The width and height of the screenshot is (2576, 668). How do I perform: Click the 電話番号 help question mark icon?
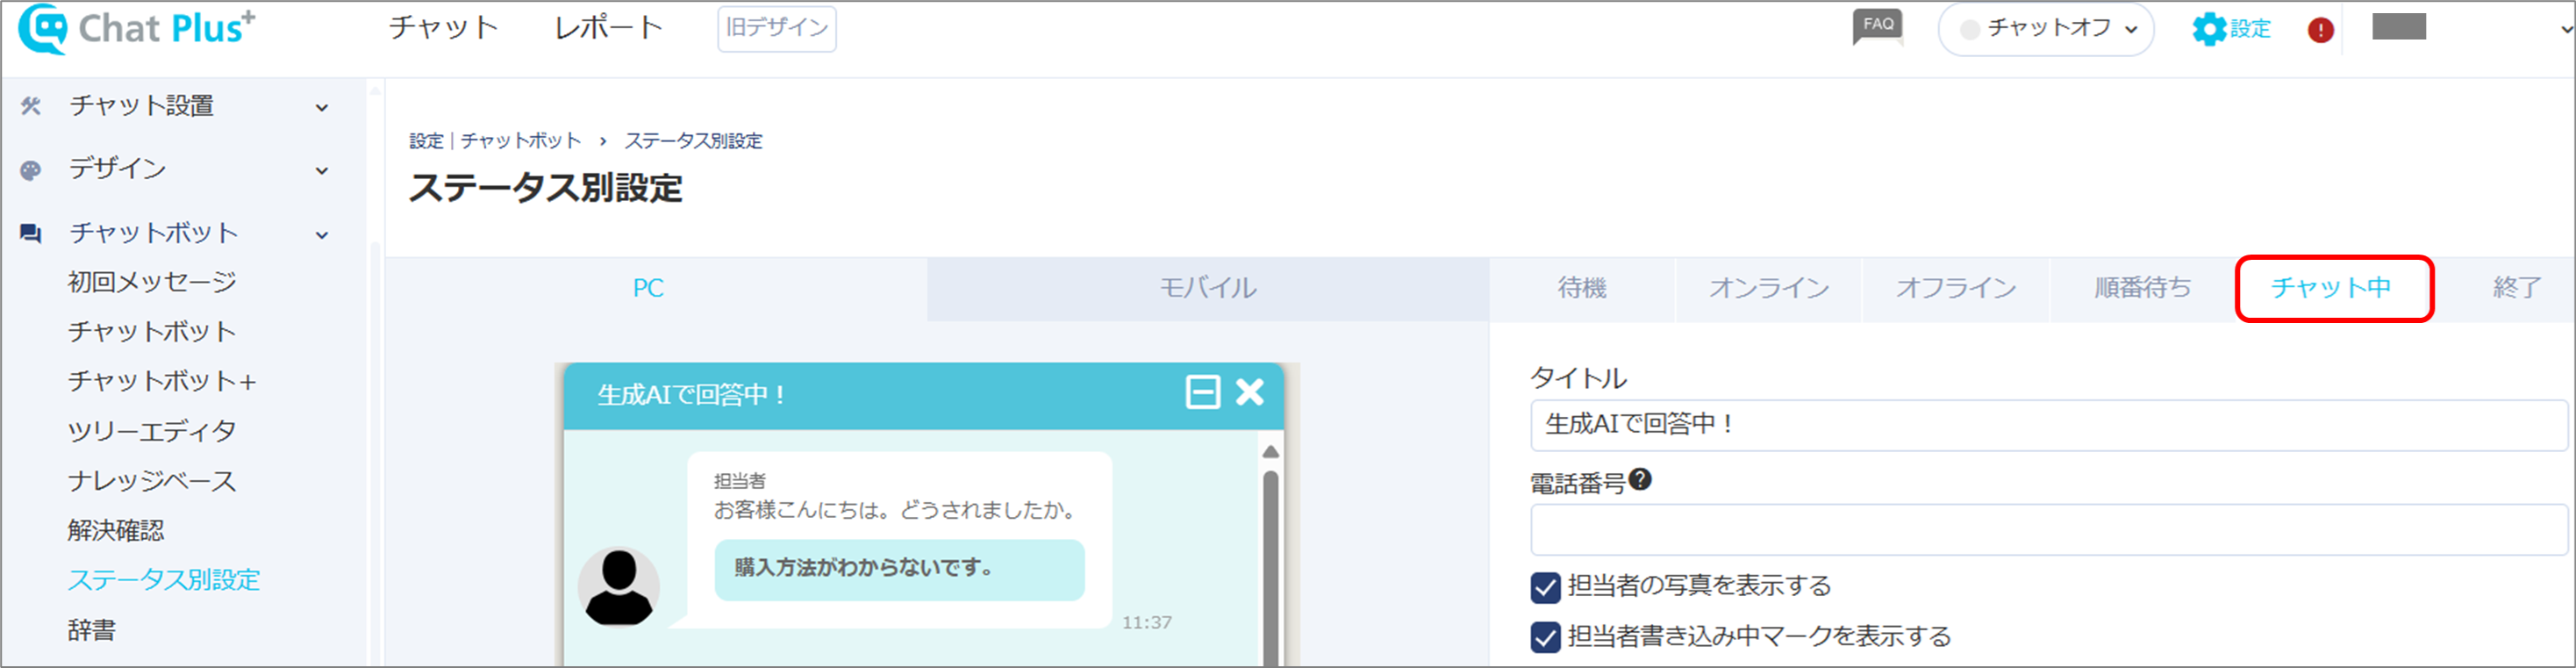pyautogui.click(x=1640, y=480)
